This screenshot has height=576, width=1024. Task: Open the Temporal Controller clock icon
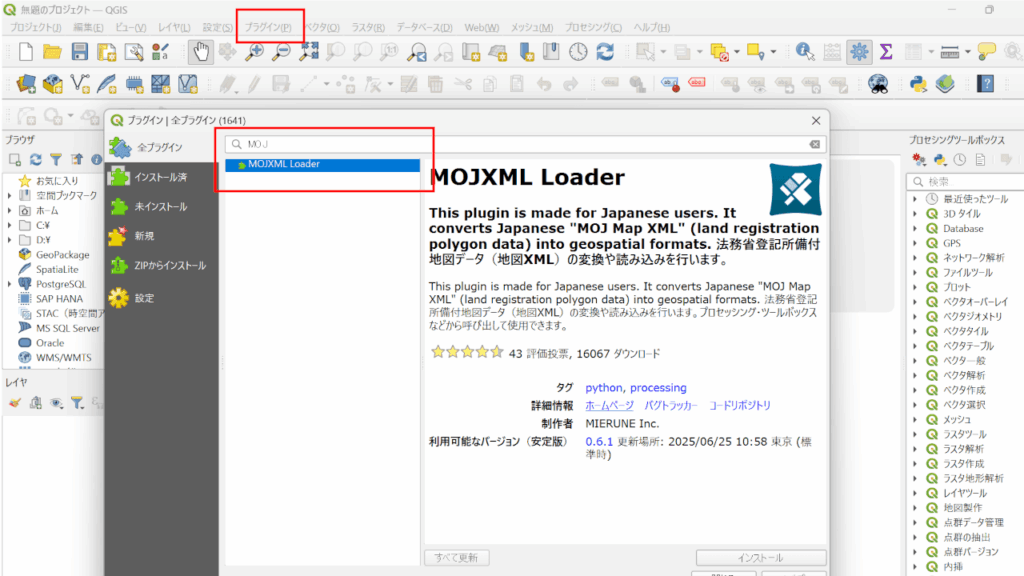tap(578, 52)
